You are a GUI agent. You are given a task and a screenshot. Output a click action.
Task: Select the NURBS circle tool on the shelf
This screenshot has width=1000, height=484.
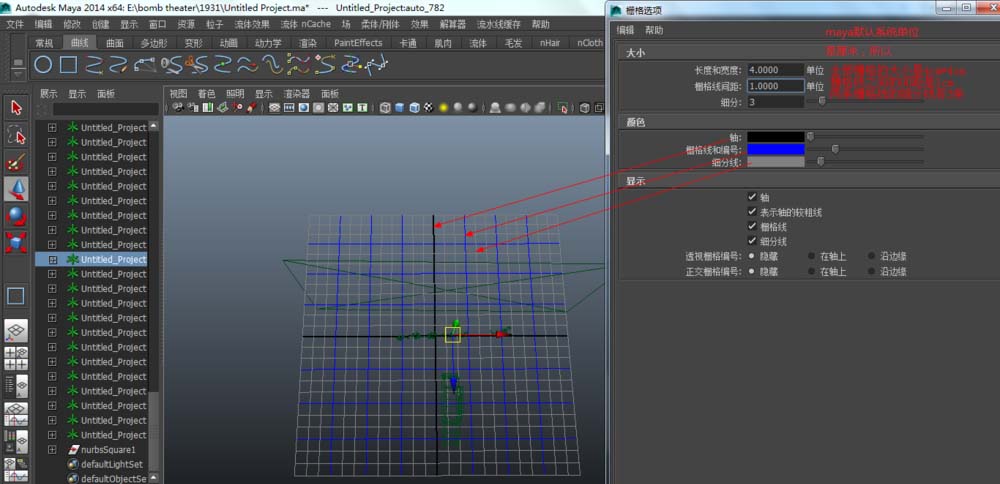(x=43, y=65)
